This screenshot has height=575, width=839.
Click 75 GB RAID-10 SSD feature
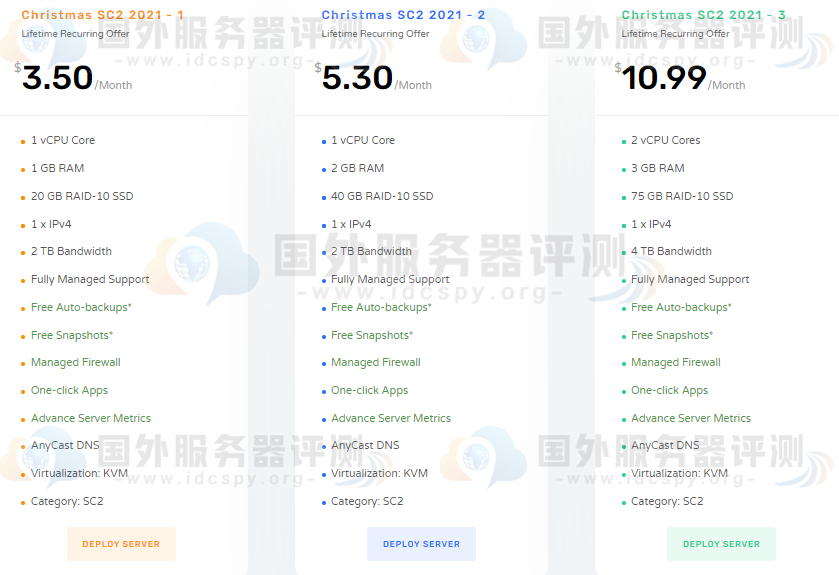682,196
